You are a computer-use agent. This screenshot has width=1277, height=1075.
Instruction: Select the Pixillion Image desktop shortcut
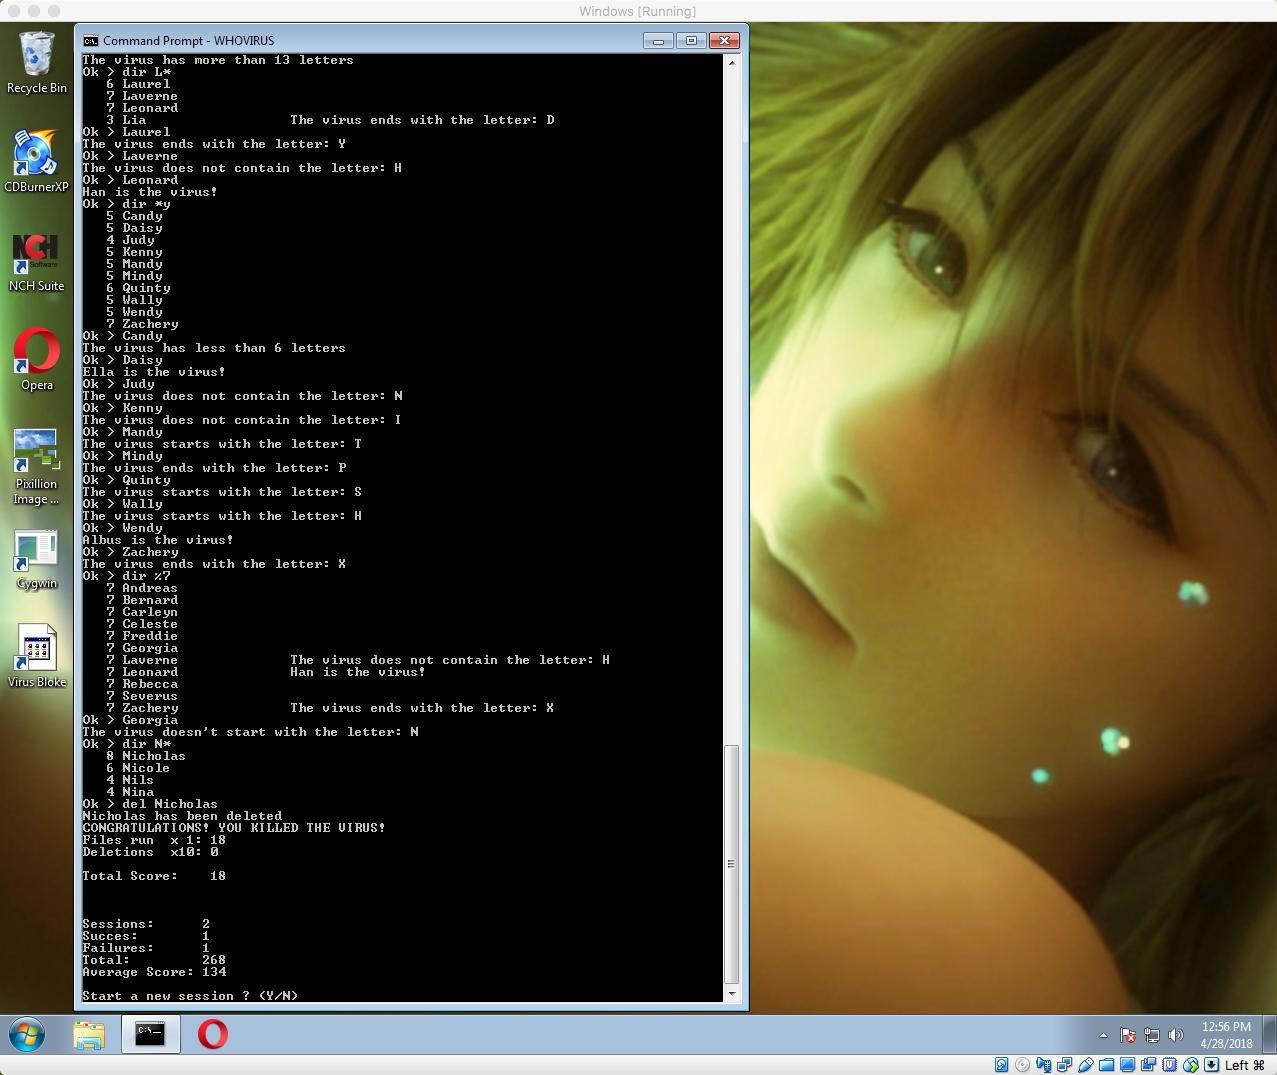36,466
